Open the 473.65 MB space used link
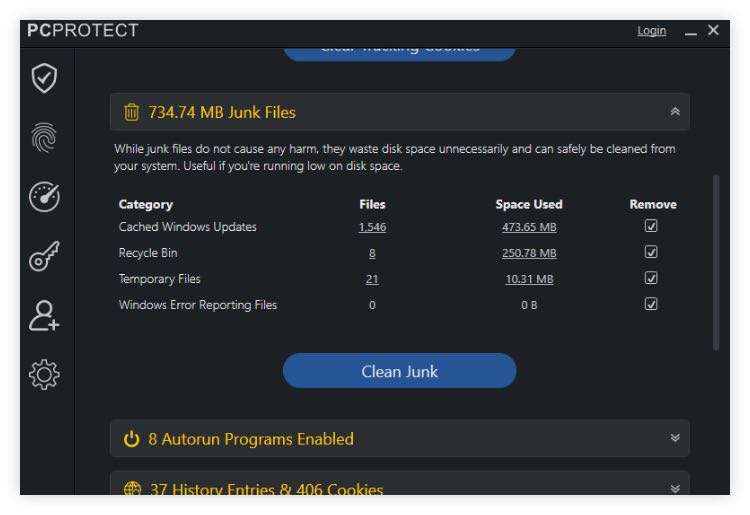Viewport: 750px width, 515px height. coord(529,227)
